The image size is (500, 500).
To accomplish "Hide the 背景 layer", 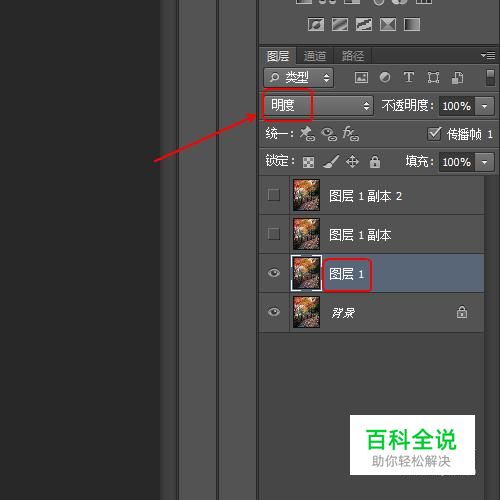I will coord(274,312).
